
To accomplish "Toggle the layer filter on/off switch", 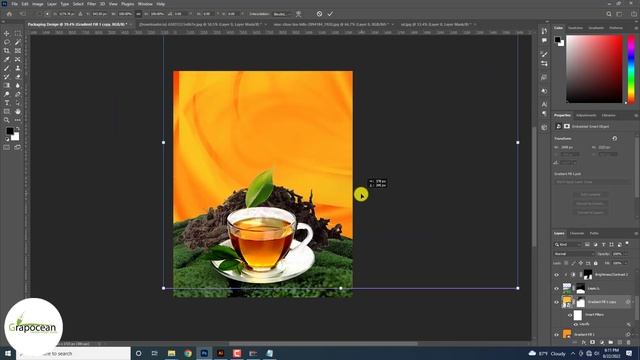I will 627,244.
